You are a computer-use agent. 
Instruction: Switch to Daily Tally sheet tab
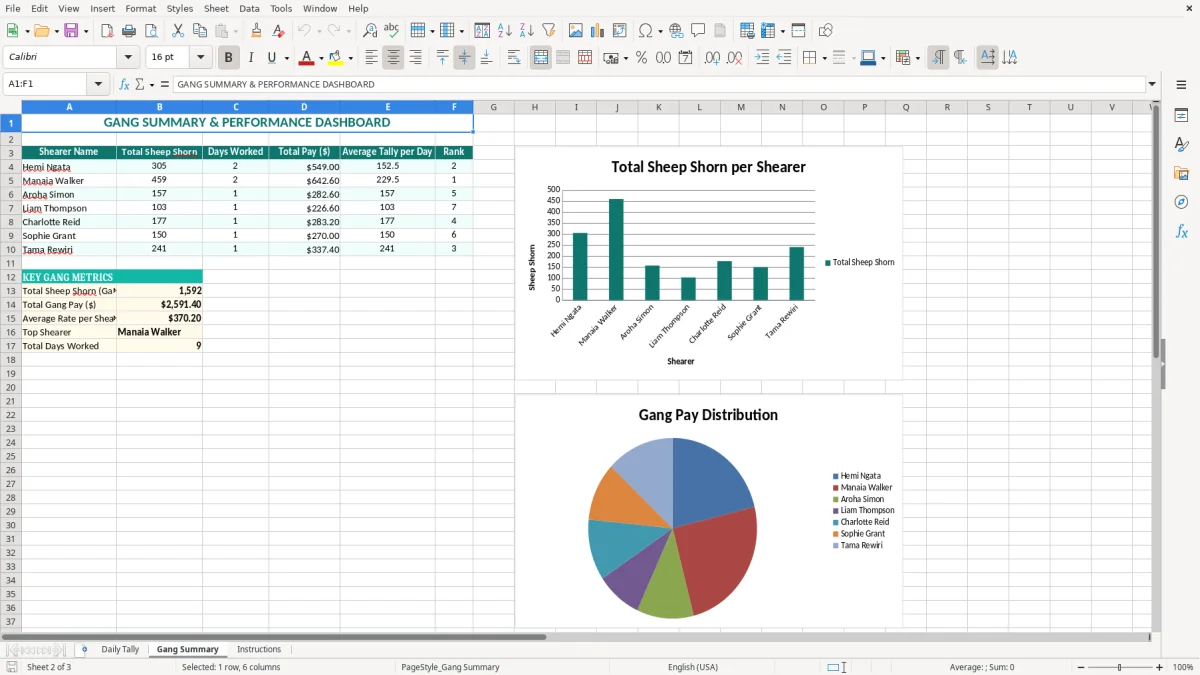pyautogui.click(x=120, y=650)
